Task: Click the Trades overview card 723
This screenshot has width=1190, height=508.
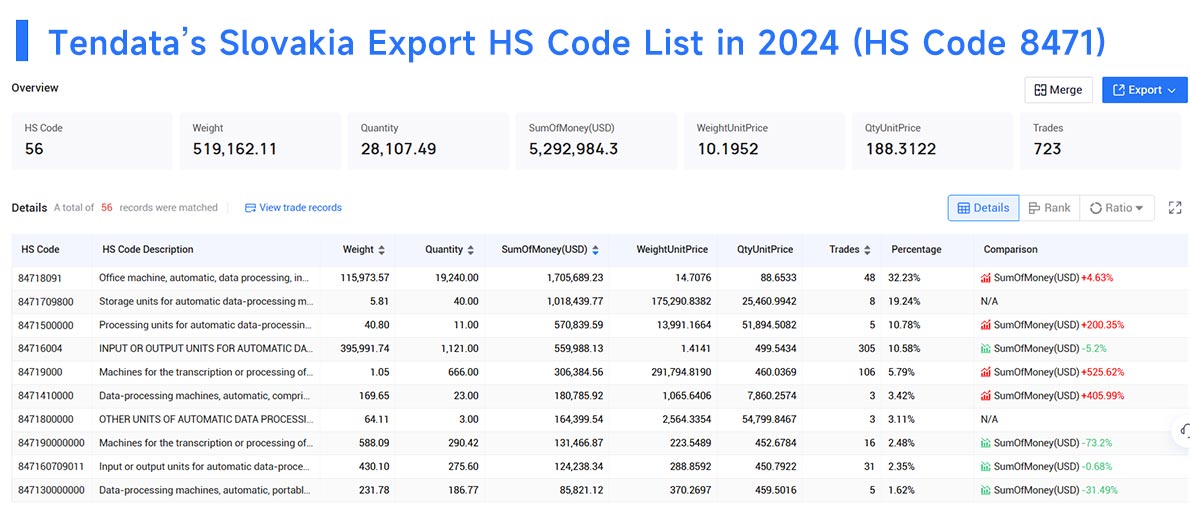Action: tap(1101, 141)
